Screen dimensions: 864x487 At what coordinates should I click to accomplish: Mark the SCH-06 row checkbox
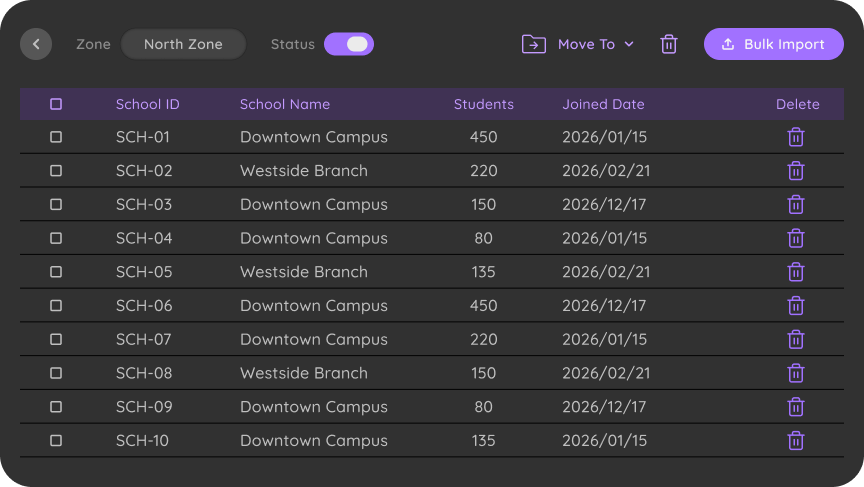56,305
